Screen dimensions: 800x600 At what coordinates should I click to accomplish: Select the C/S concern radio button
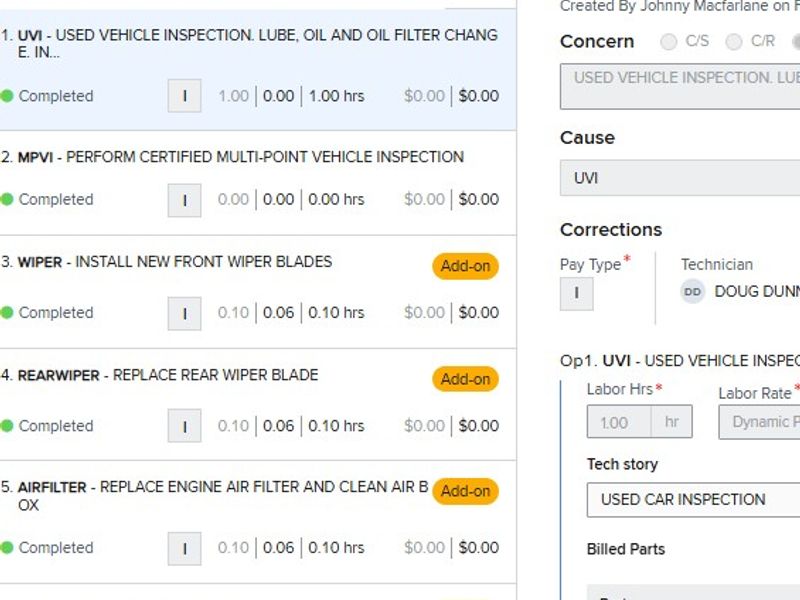(x=669, y=42)
